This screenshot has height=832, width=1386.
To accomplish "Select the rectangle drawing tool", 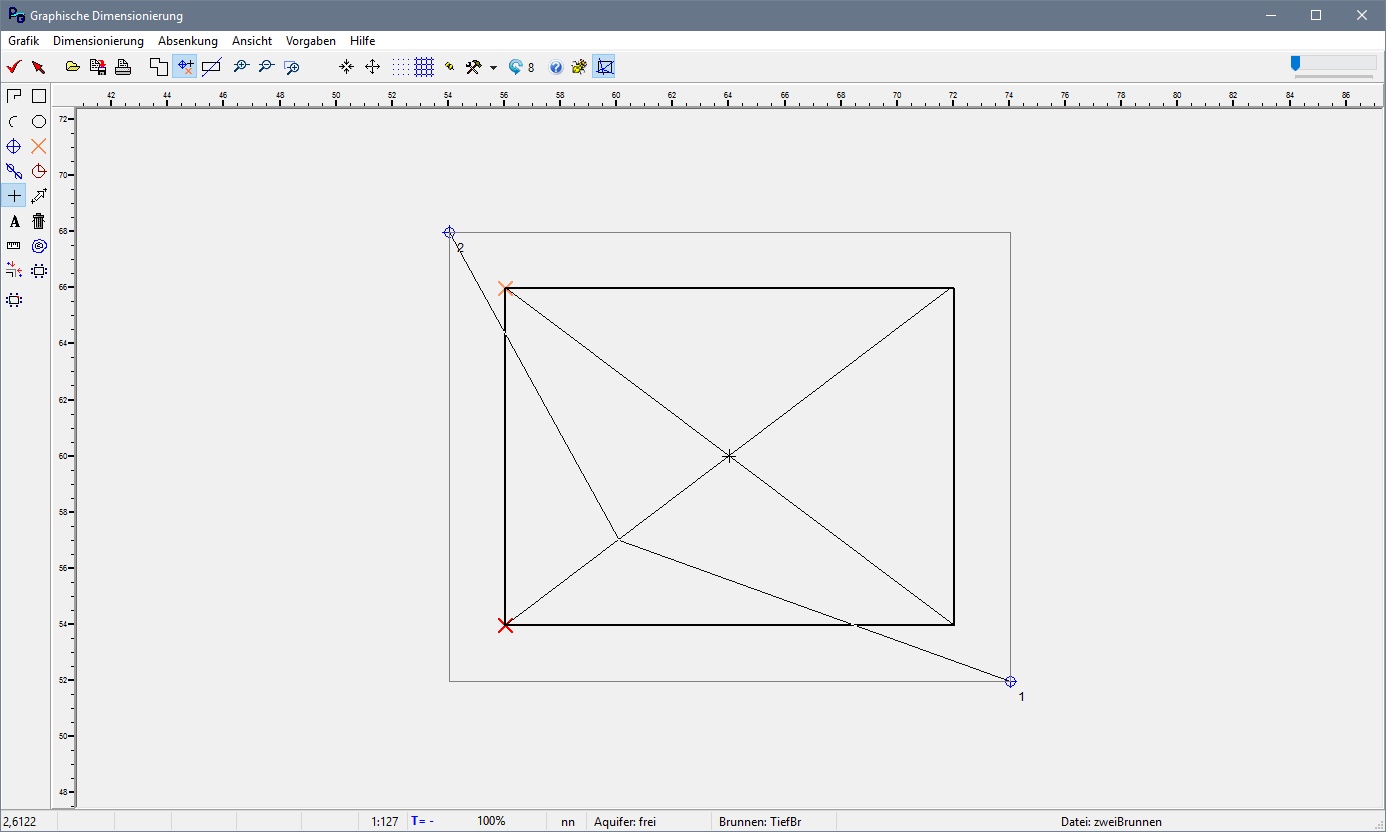I will coord(38,96).
